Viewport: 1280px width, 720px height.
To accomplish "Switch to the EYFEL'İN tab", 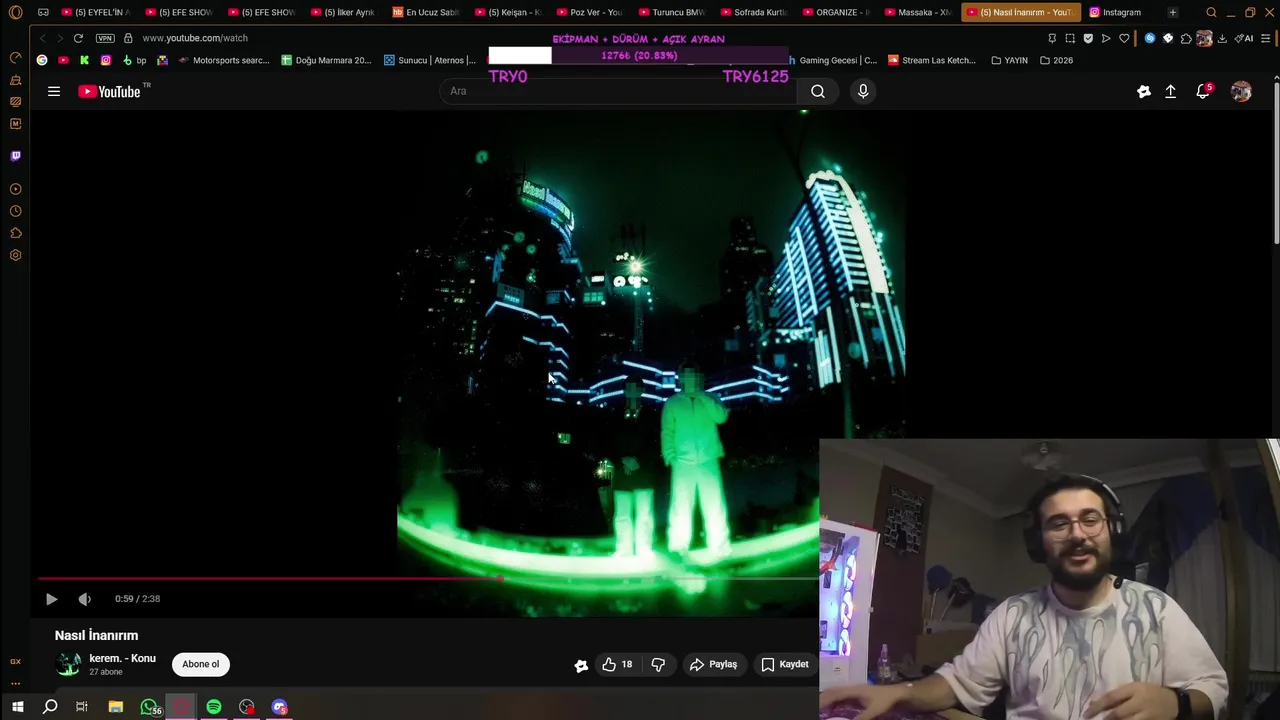I will click(x=94, y=12).
